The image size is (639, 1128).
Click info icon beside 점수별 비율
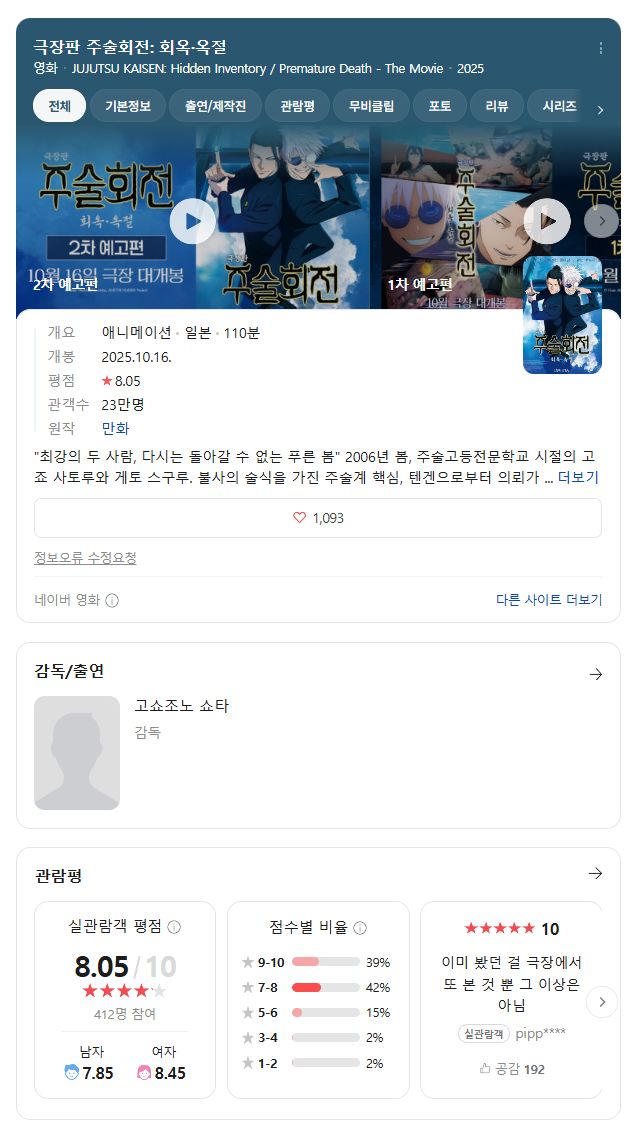361,928
